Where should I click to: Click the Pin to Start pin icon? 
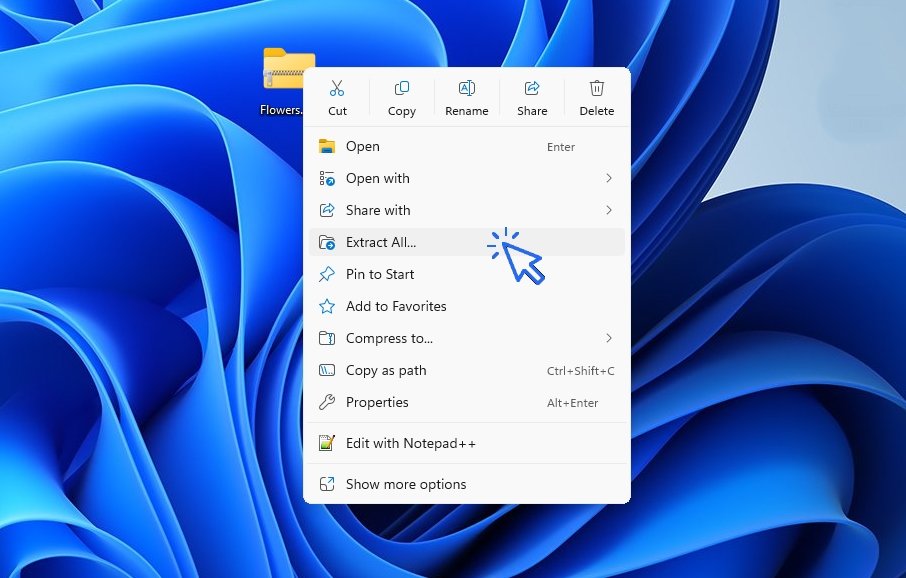(x=327, y=274)
